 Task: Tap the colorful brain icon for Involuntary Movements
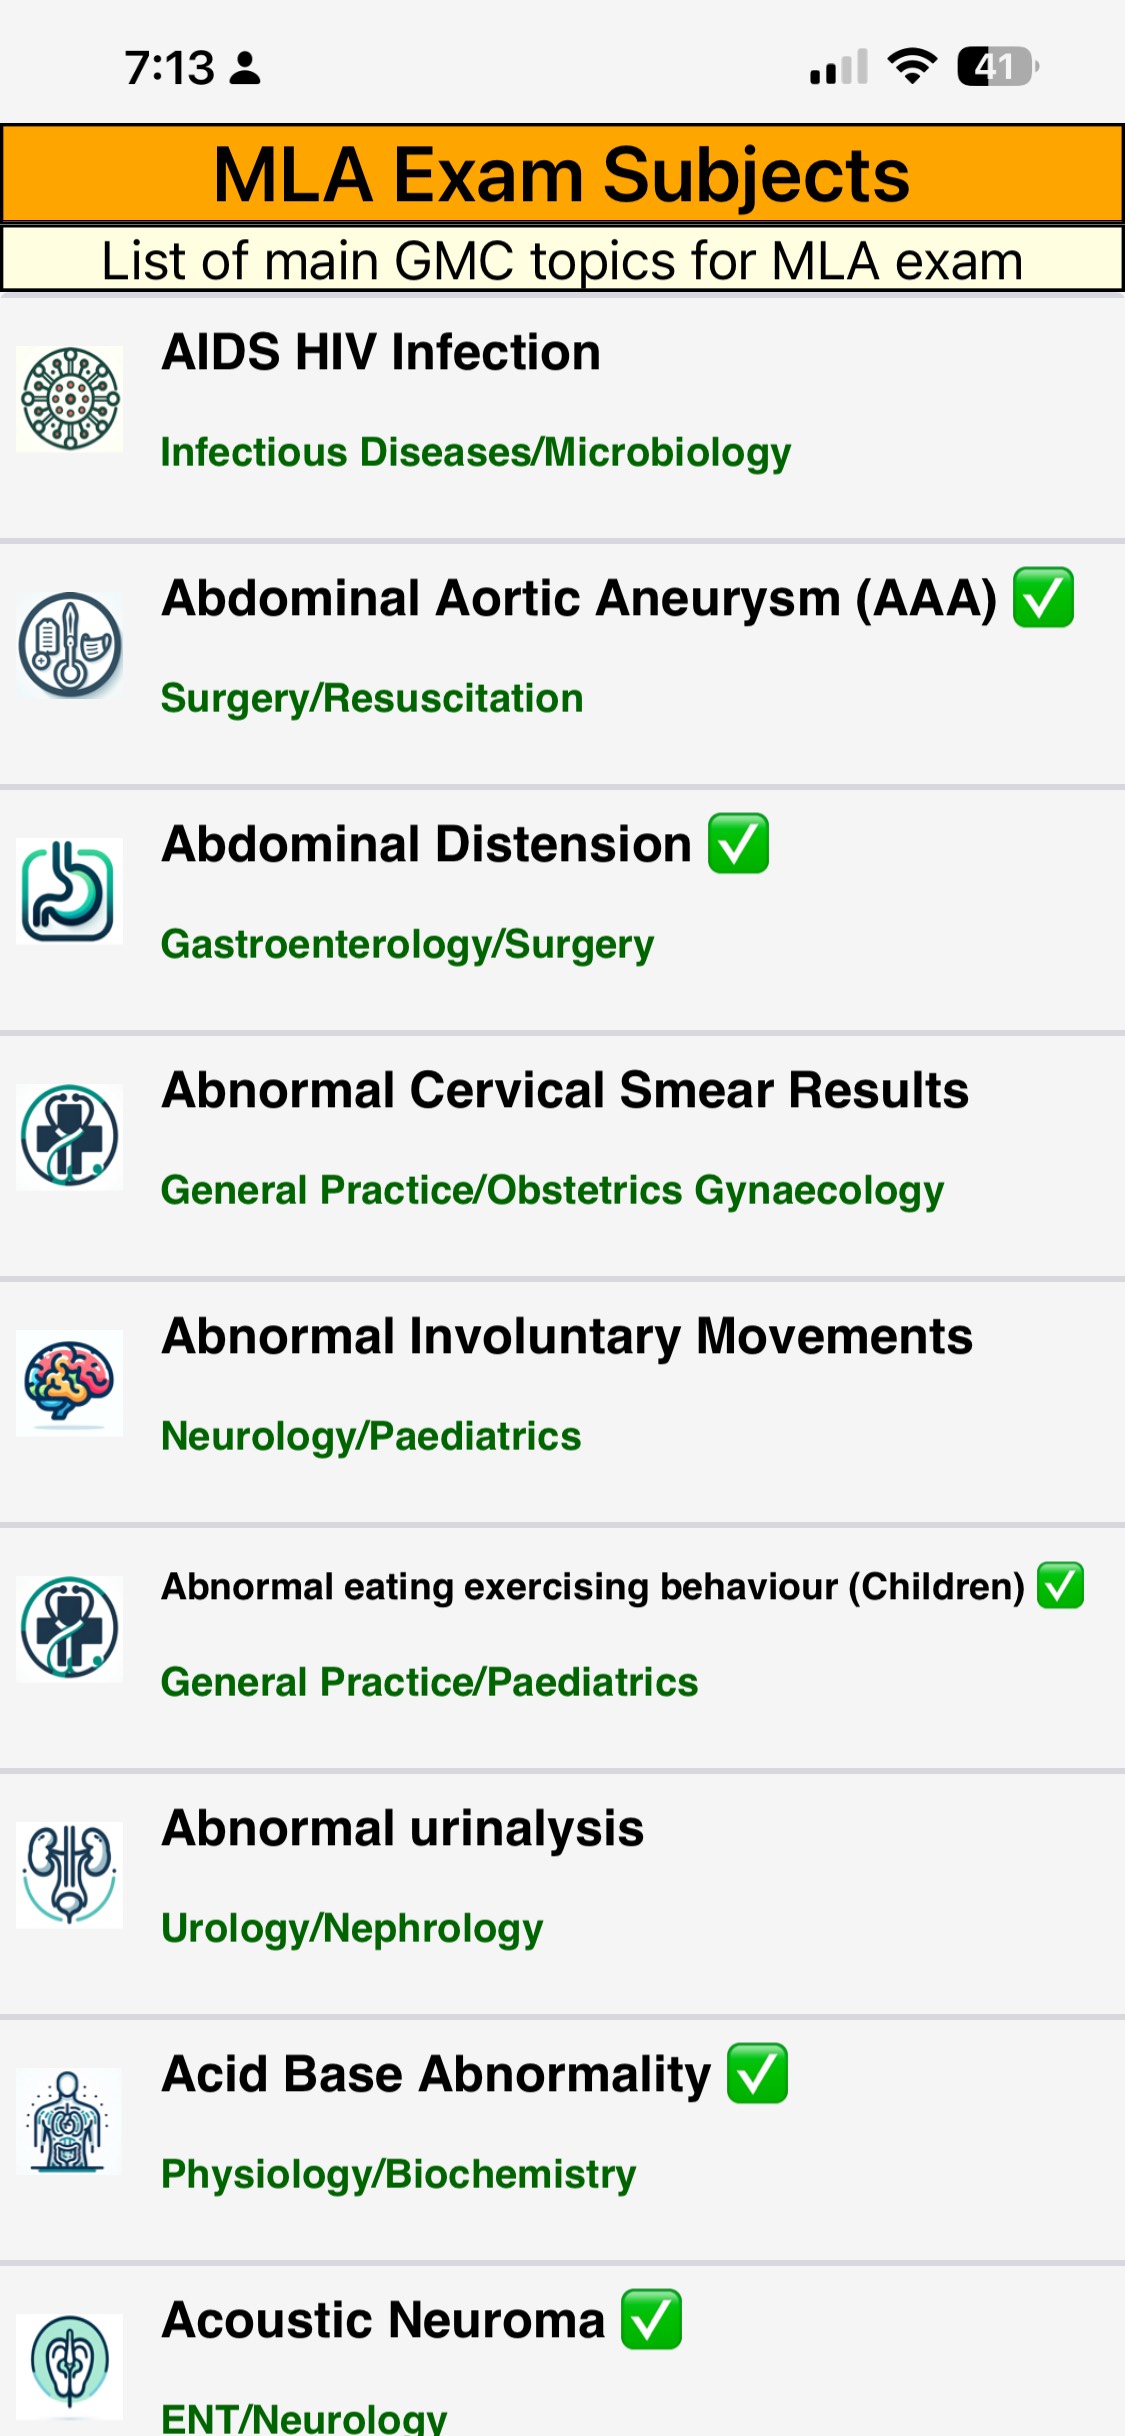(x=70, y=1383)
